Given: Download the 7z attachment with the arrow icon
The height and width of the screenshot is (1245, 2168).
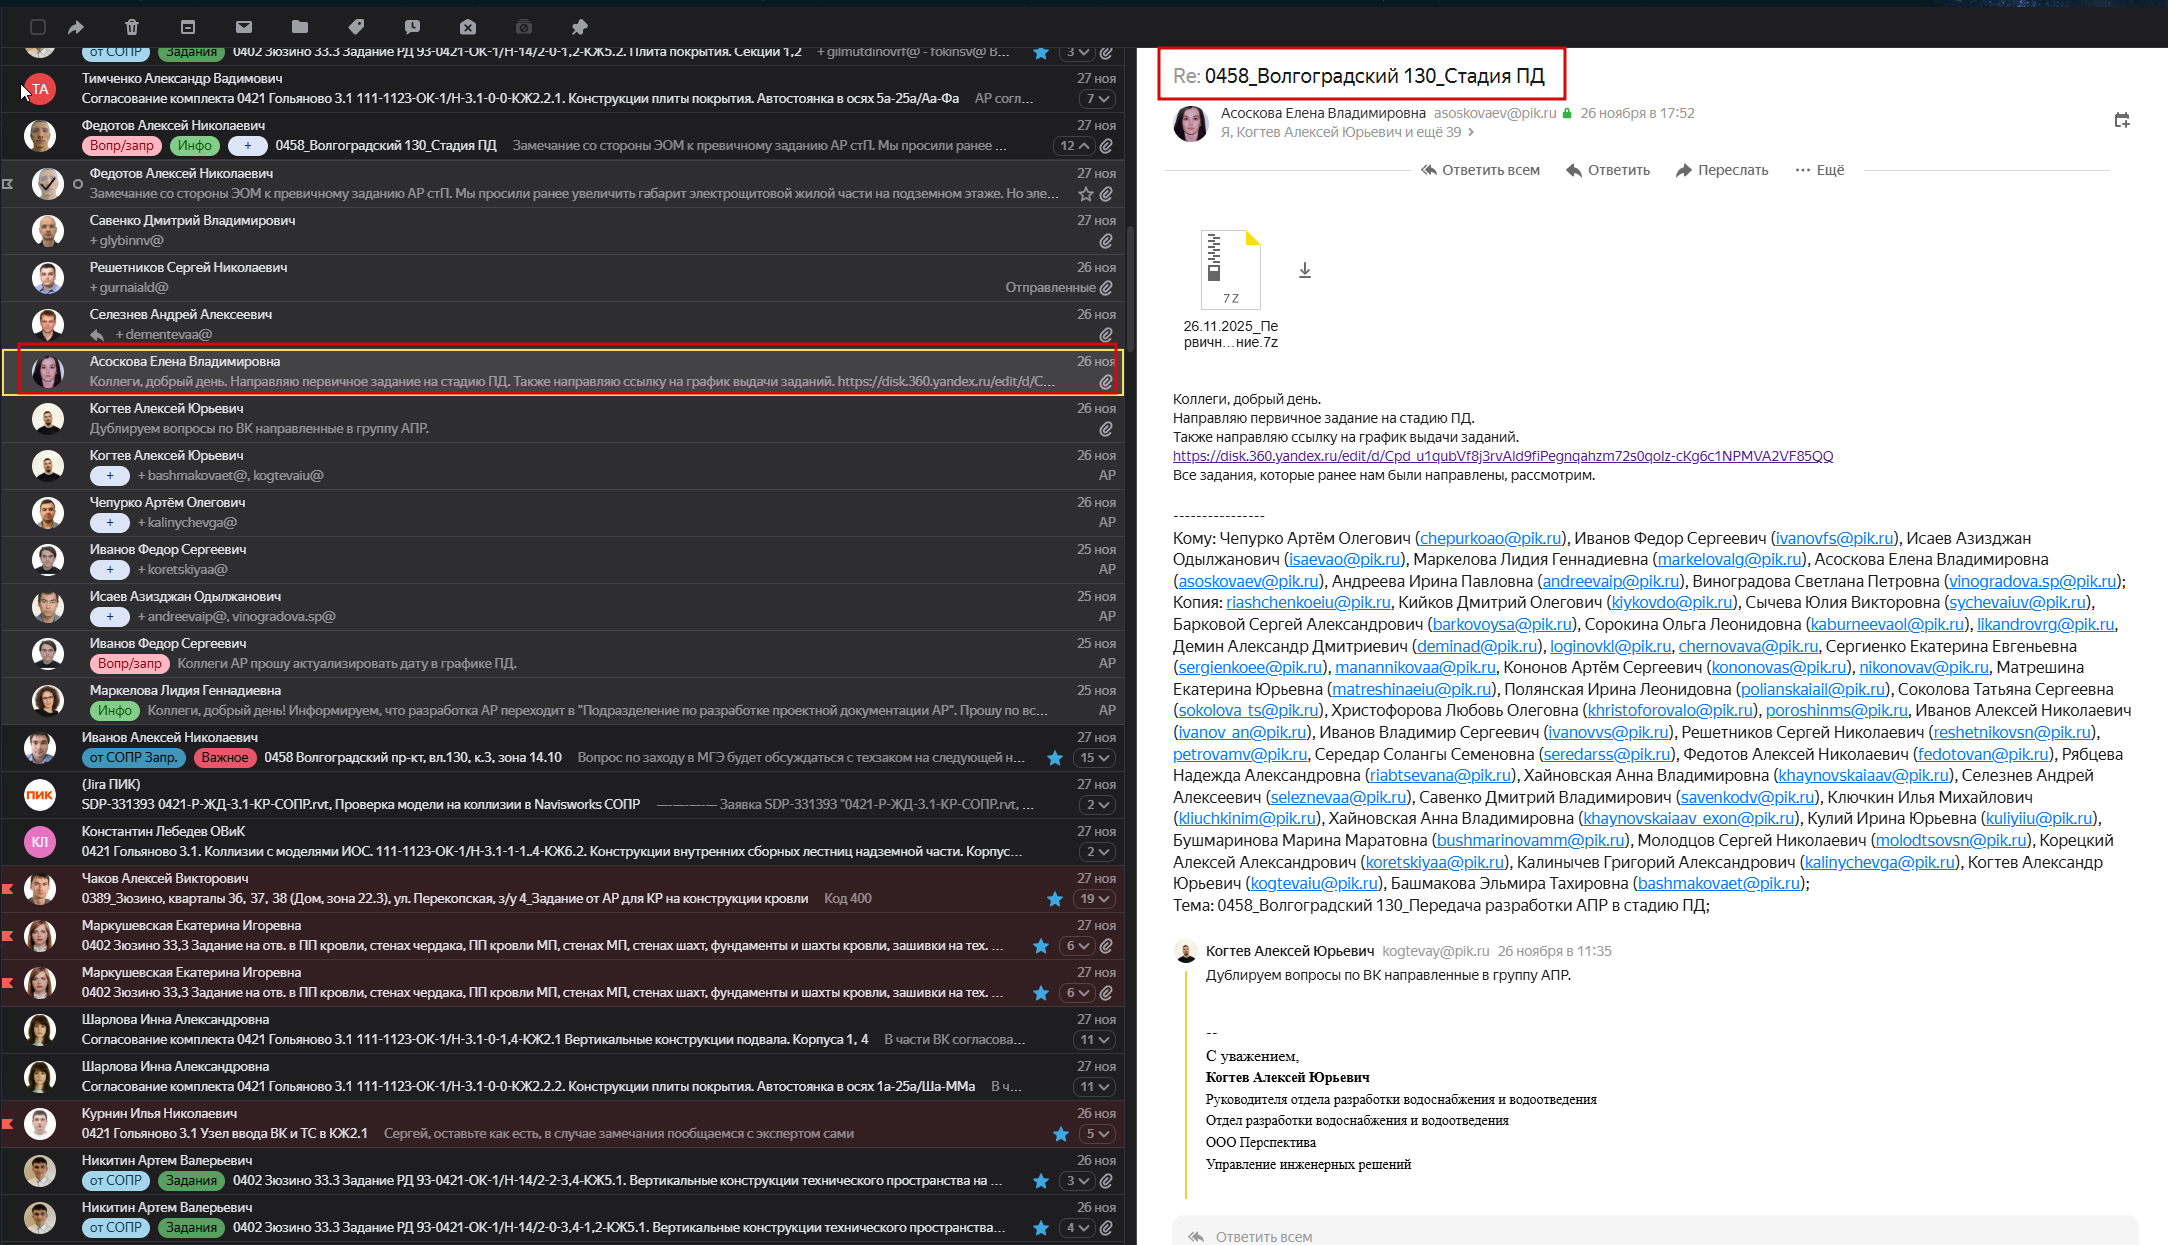Looking at the screenshot, I should 1305,270.
